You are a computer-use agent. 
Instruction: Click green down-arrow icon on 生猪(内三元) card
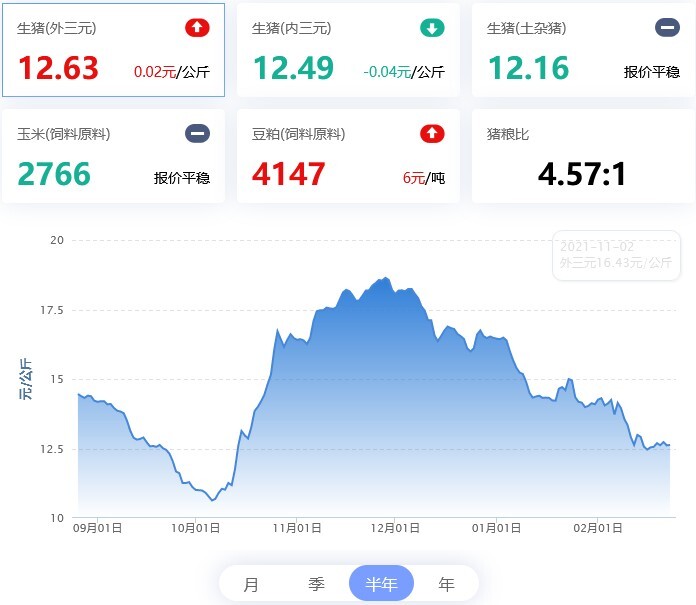[x=432, y=28]
